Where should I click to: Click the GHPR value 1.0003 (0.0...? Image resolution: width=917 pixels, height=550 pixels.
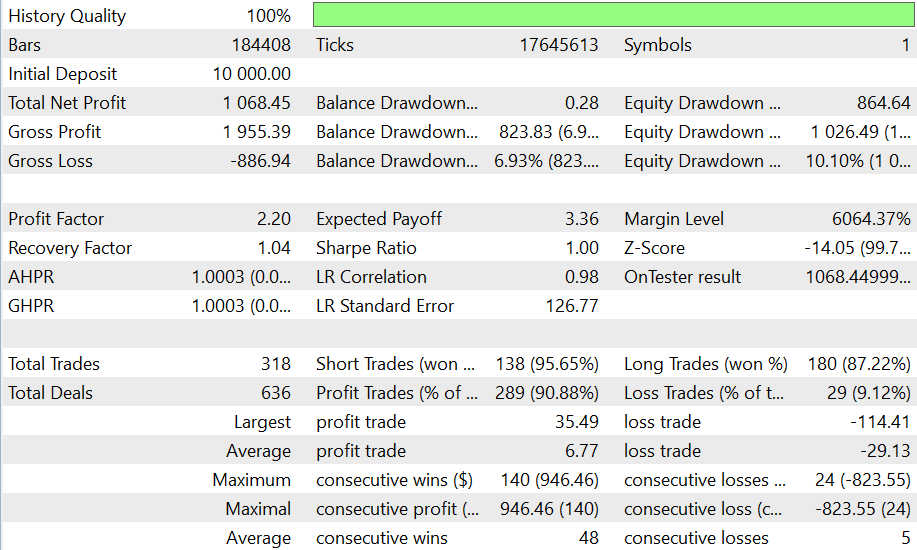coord(241,306)
